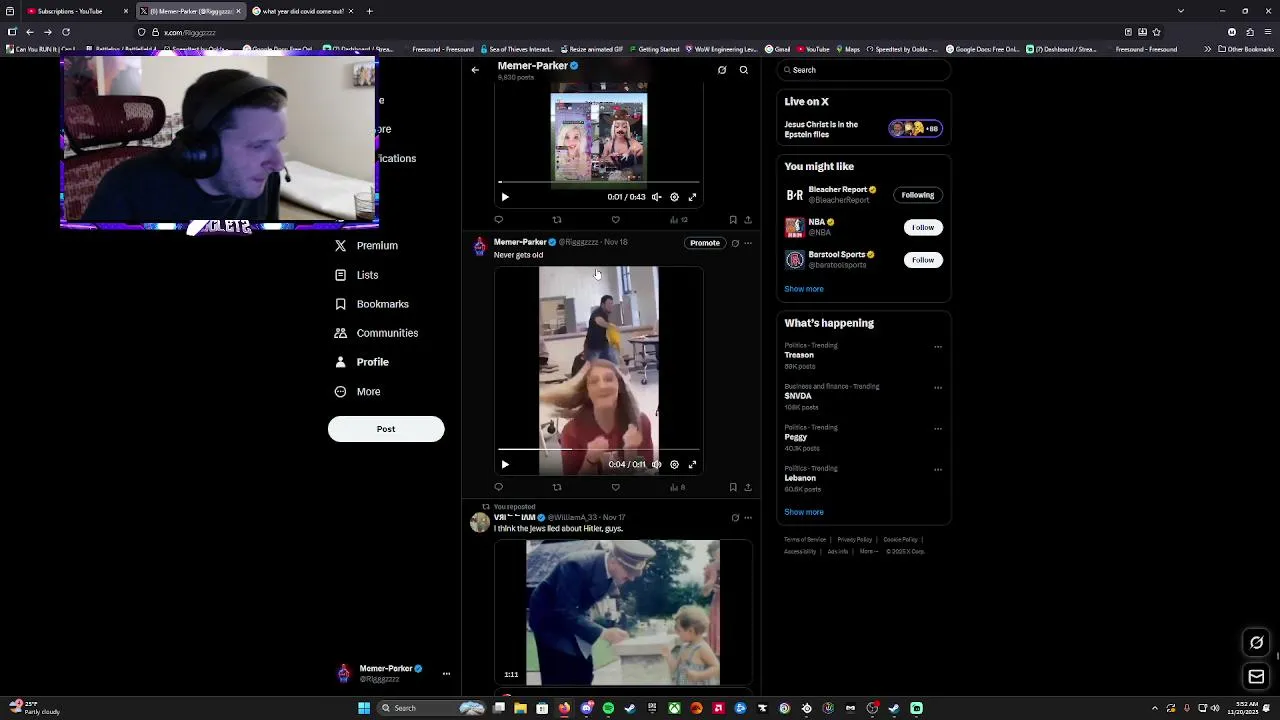The width and height of the screenshot is (1280, 720).
Task: Open the hitler video thumbnail in WilliamA_33 post
Action: pos(623,613)
